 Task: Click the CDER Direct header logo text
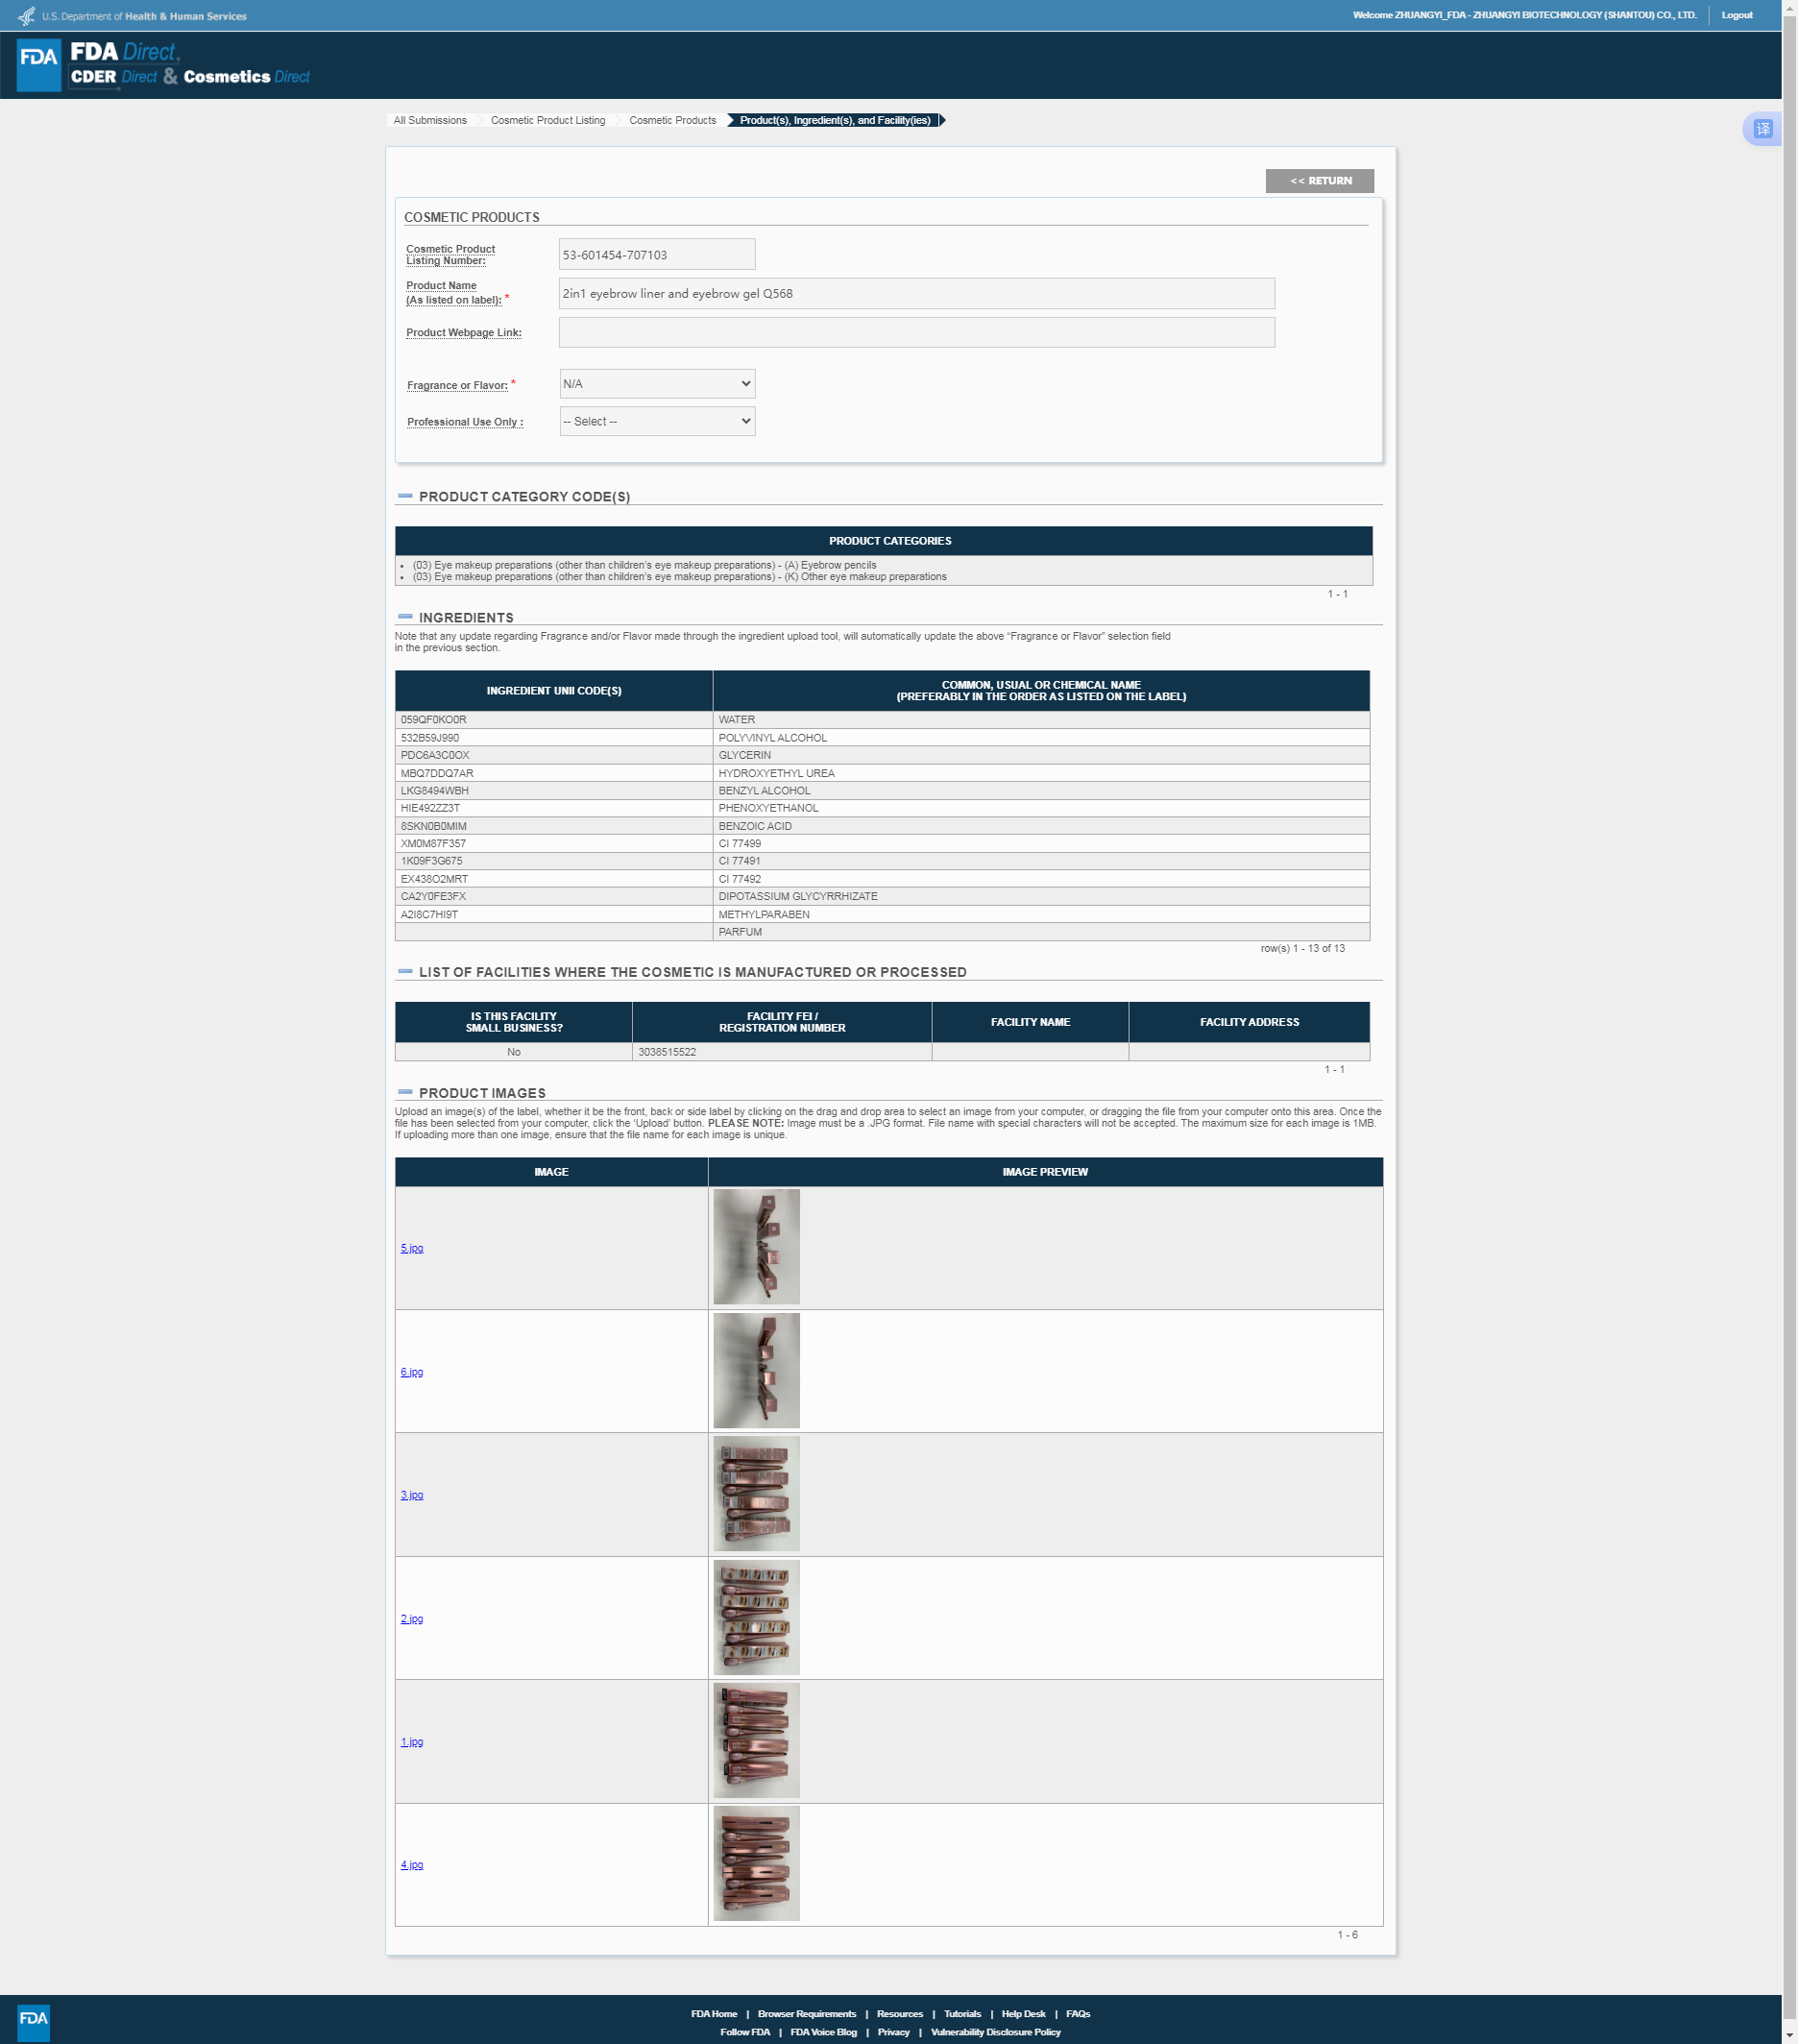[x=114, y=77]
